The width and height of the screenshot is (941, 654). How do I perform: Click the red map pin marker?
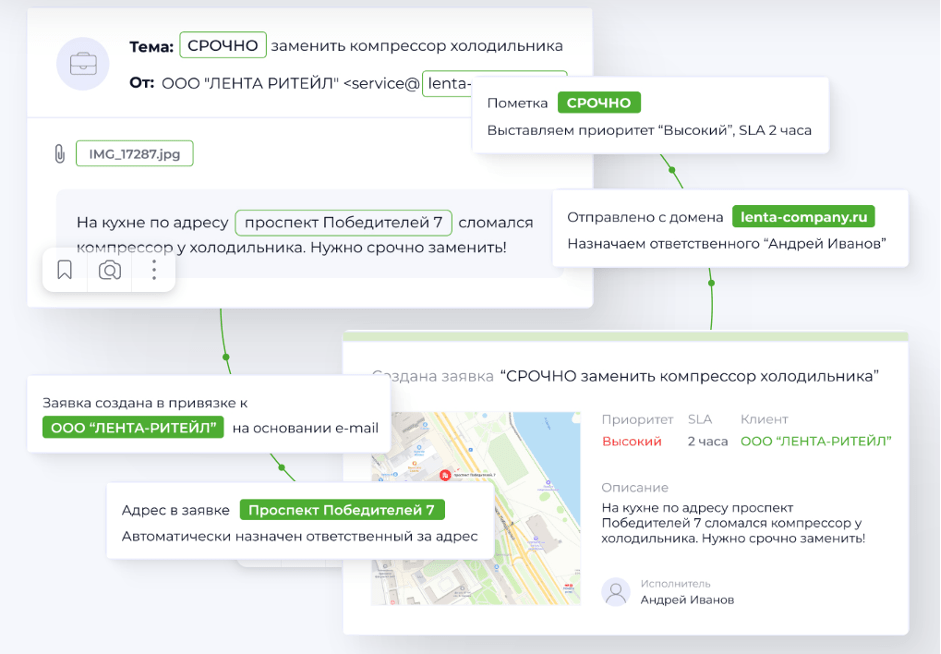tap(443, 474)
